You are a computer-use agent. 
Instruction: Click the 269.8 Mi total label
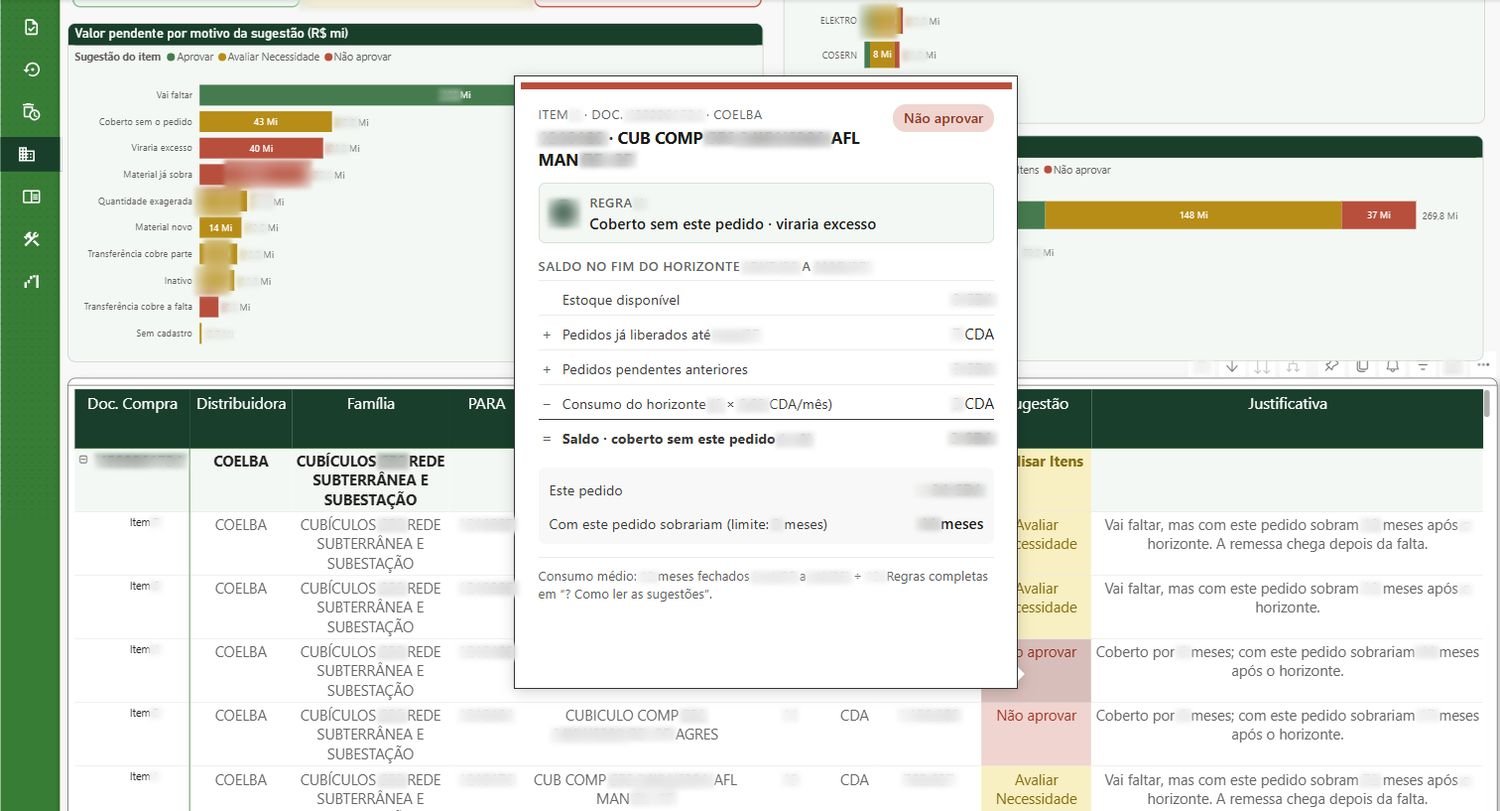[1440, 216]
